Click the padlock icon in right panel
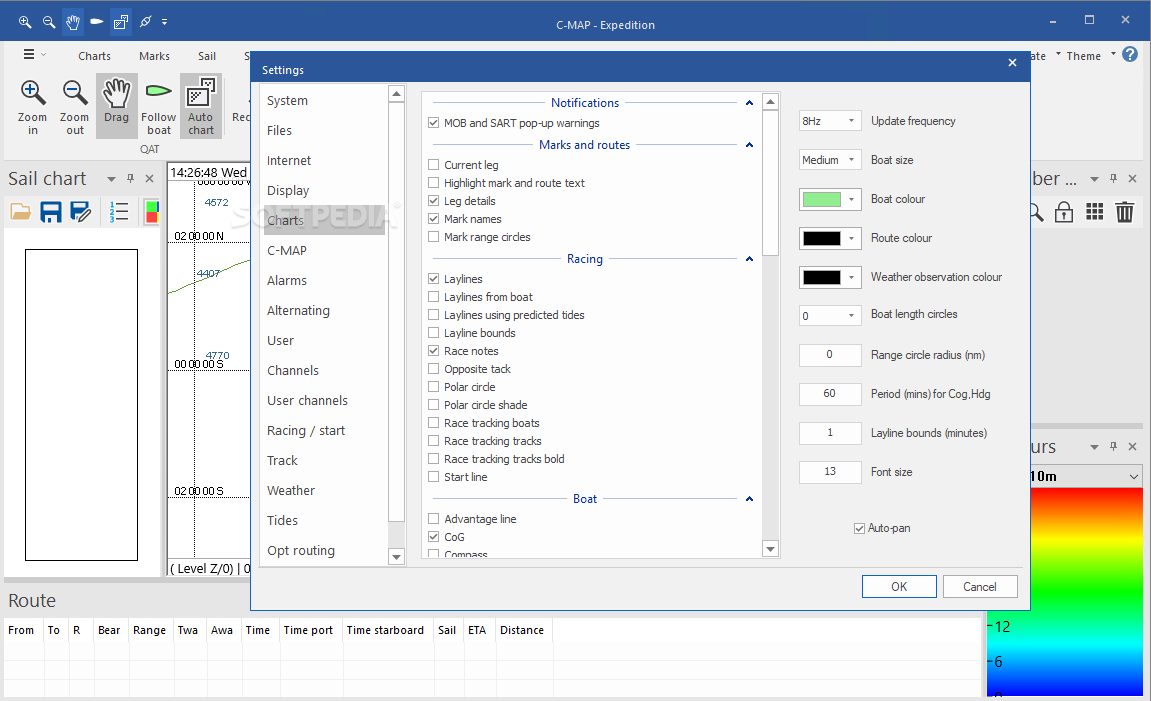This screenshot has width=1151, height=701. tap(1064, 212)
